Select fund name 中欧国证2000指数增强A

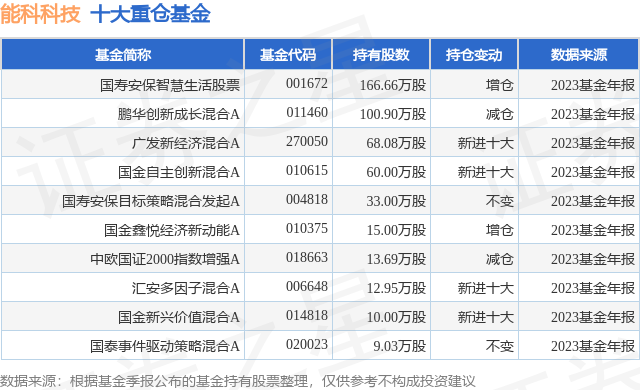click(x=165, y=259)
